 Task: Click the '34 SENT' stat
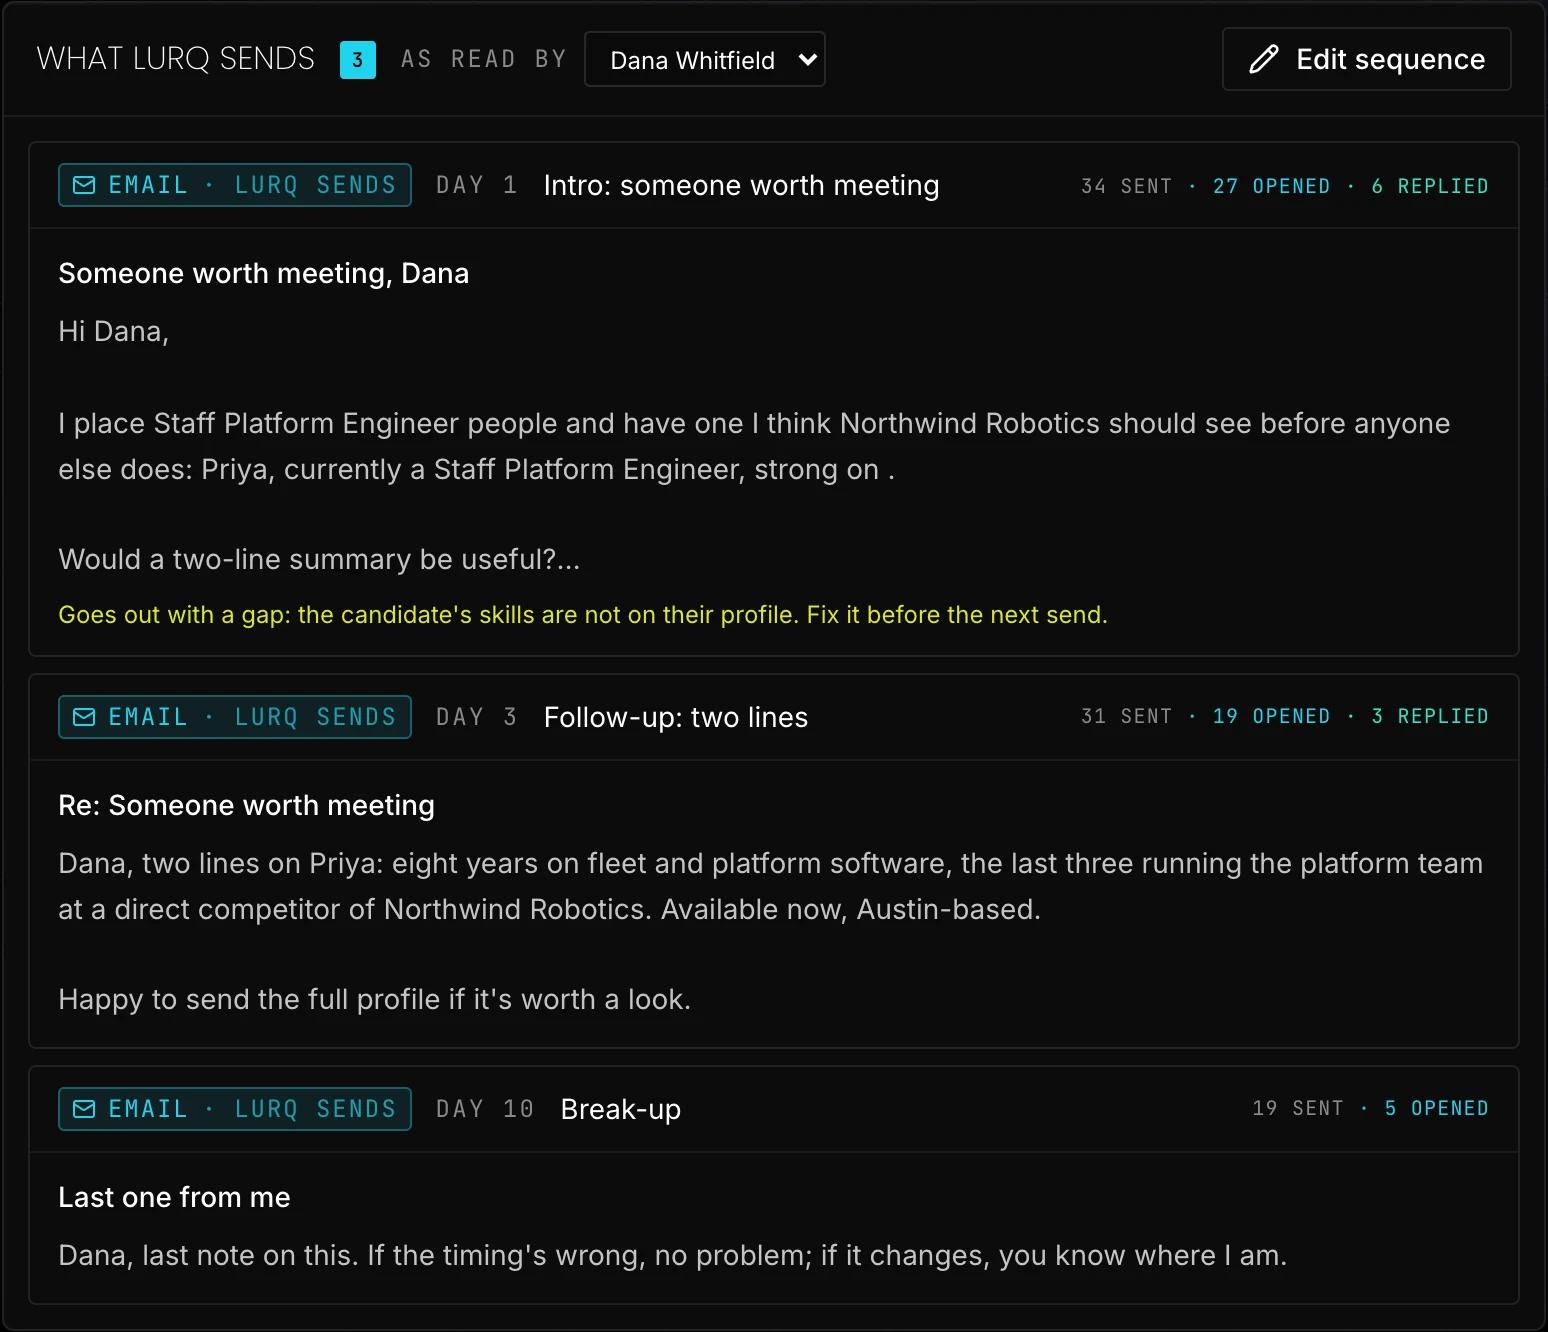point(1126,186)
